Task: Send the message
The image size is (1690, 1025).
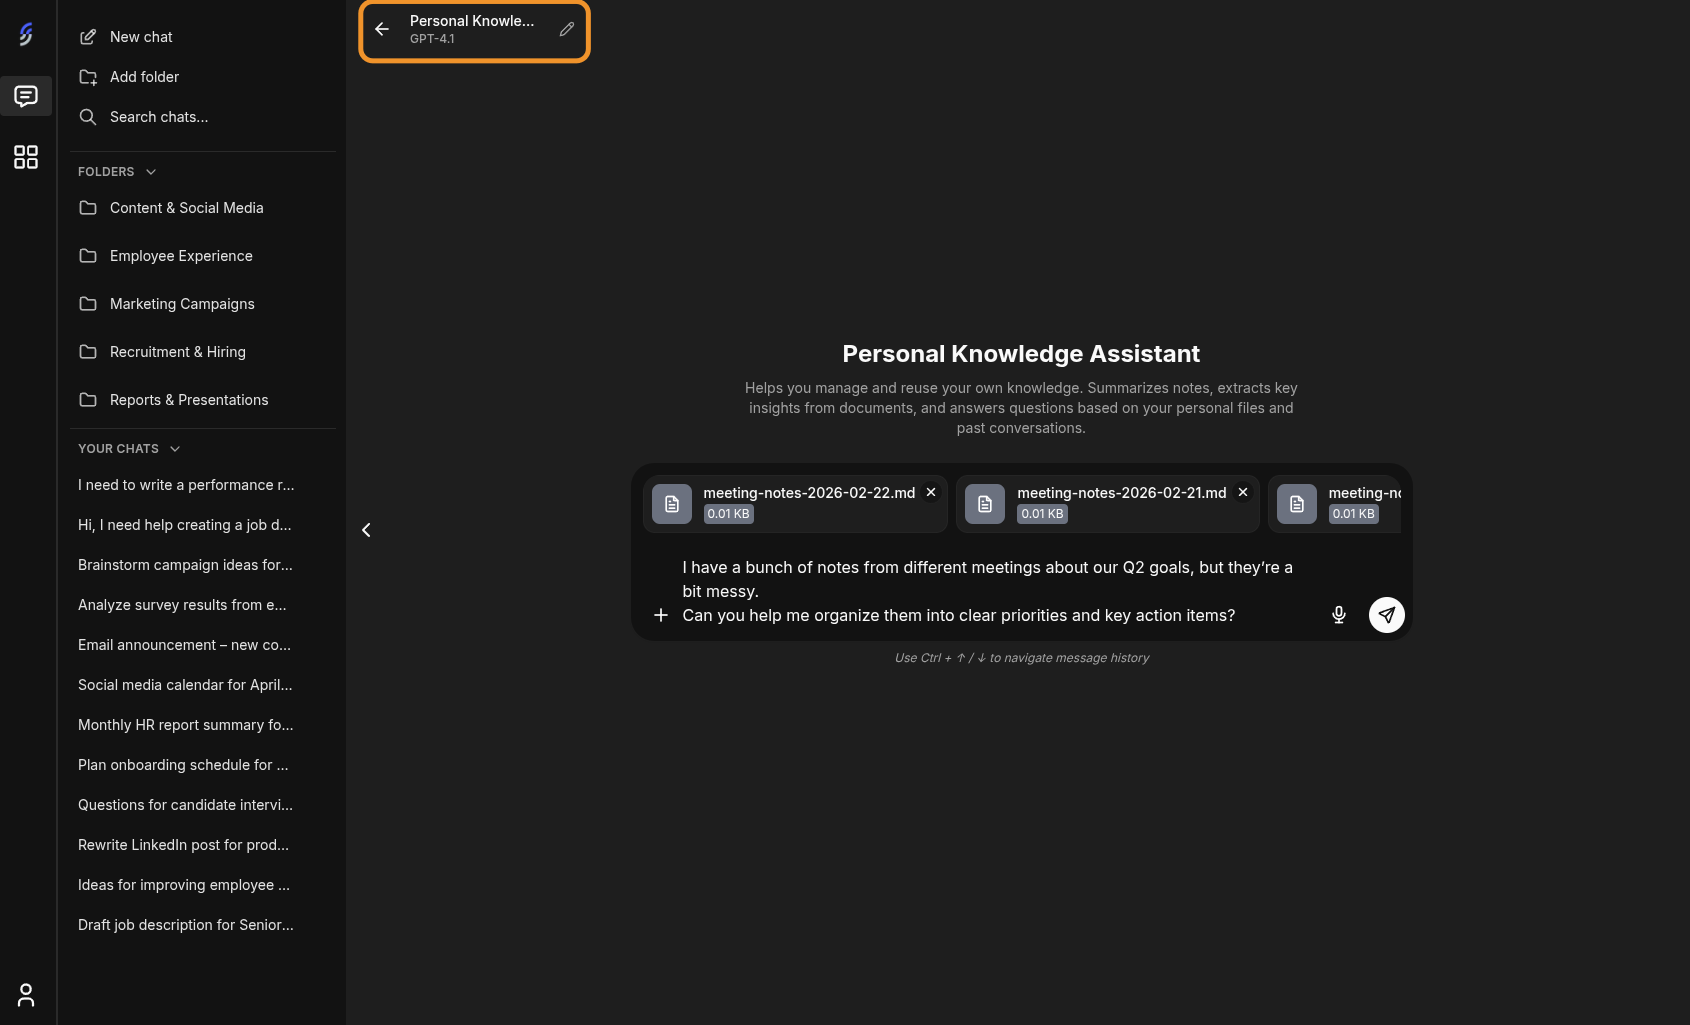Action: click(x=1387, y=615)
